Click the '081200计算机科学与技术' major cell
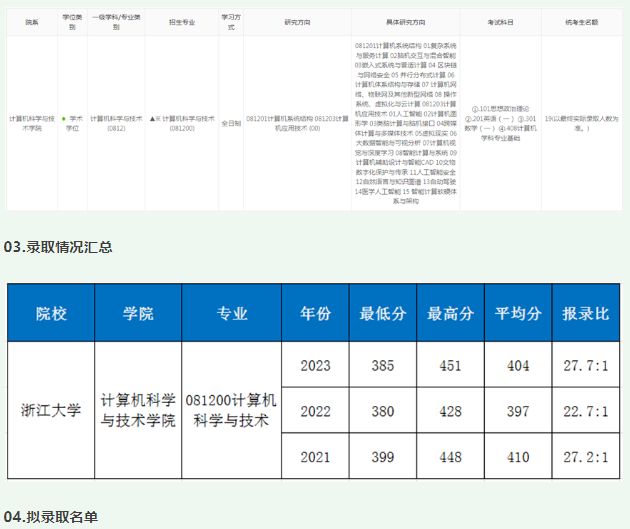The width and height of the screenshot is (630, 529). coord(232,410)
